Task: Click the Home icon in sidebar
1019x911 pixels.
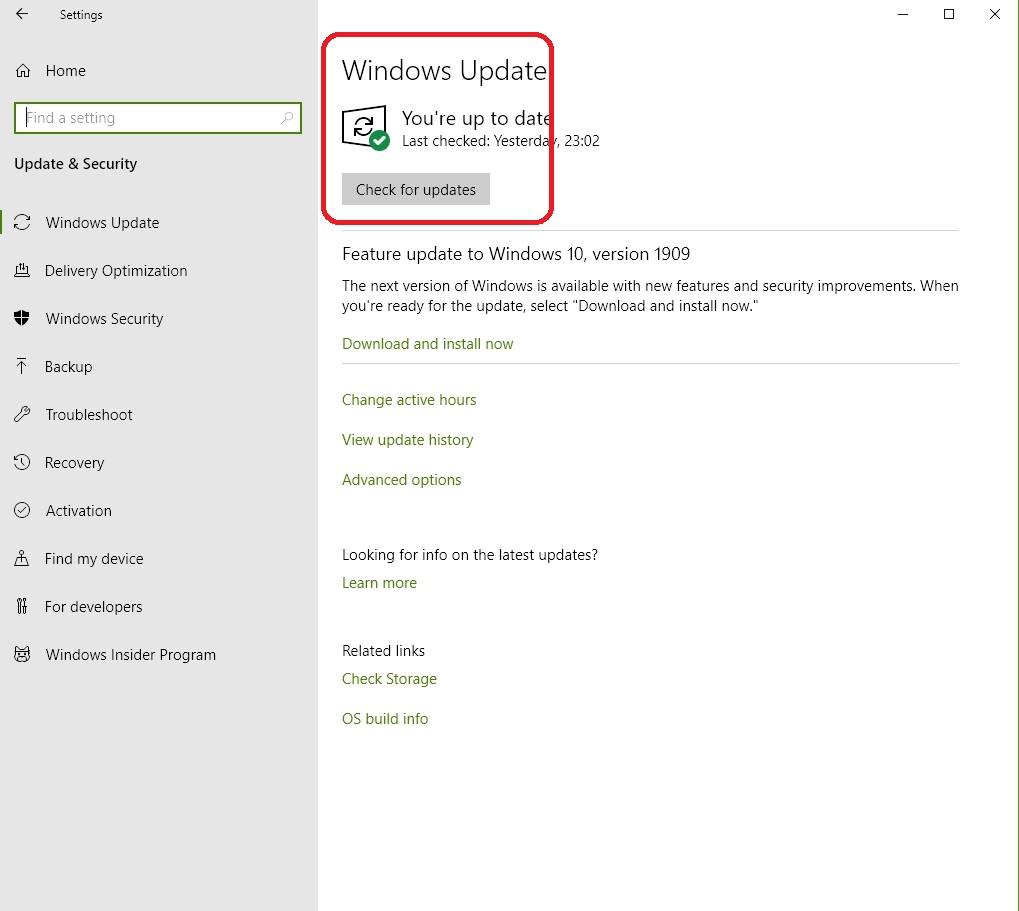Action: pyautogui.click(x=22, y=71)
